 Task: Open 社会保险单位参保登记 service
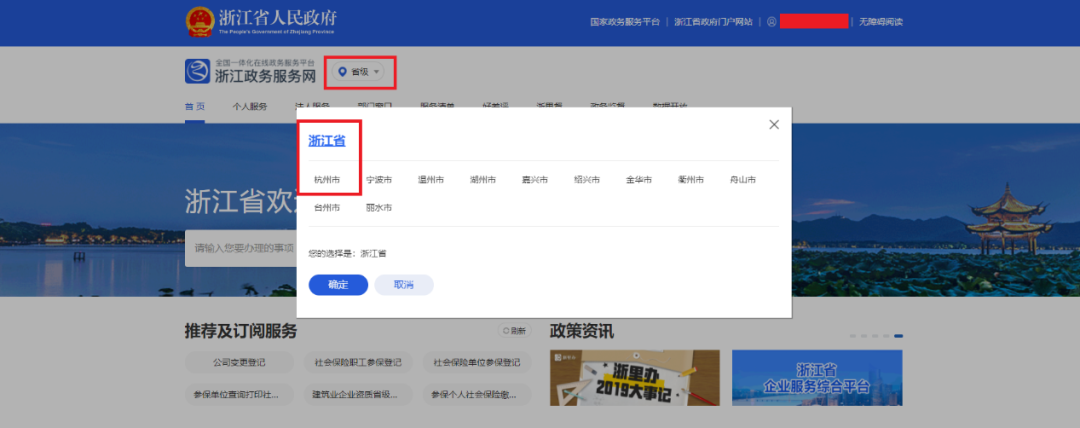coord(477,362)
